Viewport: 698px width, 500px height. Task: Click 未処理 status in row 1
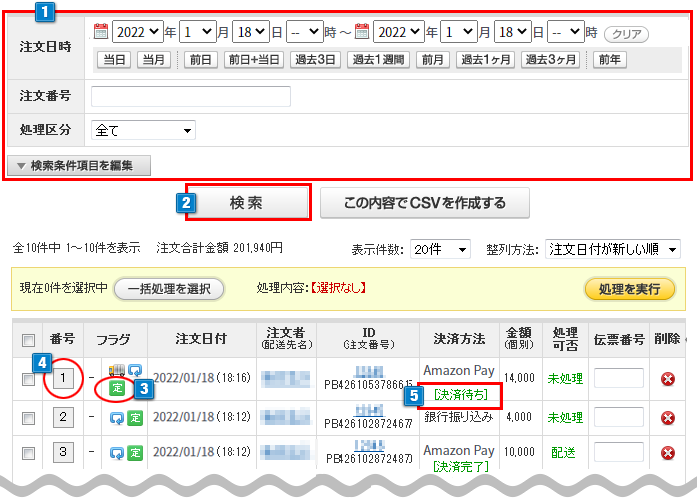565,378
